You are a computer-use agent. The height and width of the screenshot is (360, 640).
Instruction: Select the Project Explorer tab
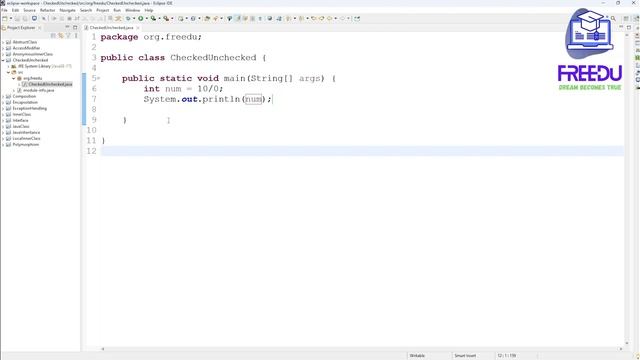[x=21, y=27]
